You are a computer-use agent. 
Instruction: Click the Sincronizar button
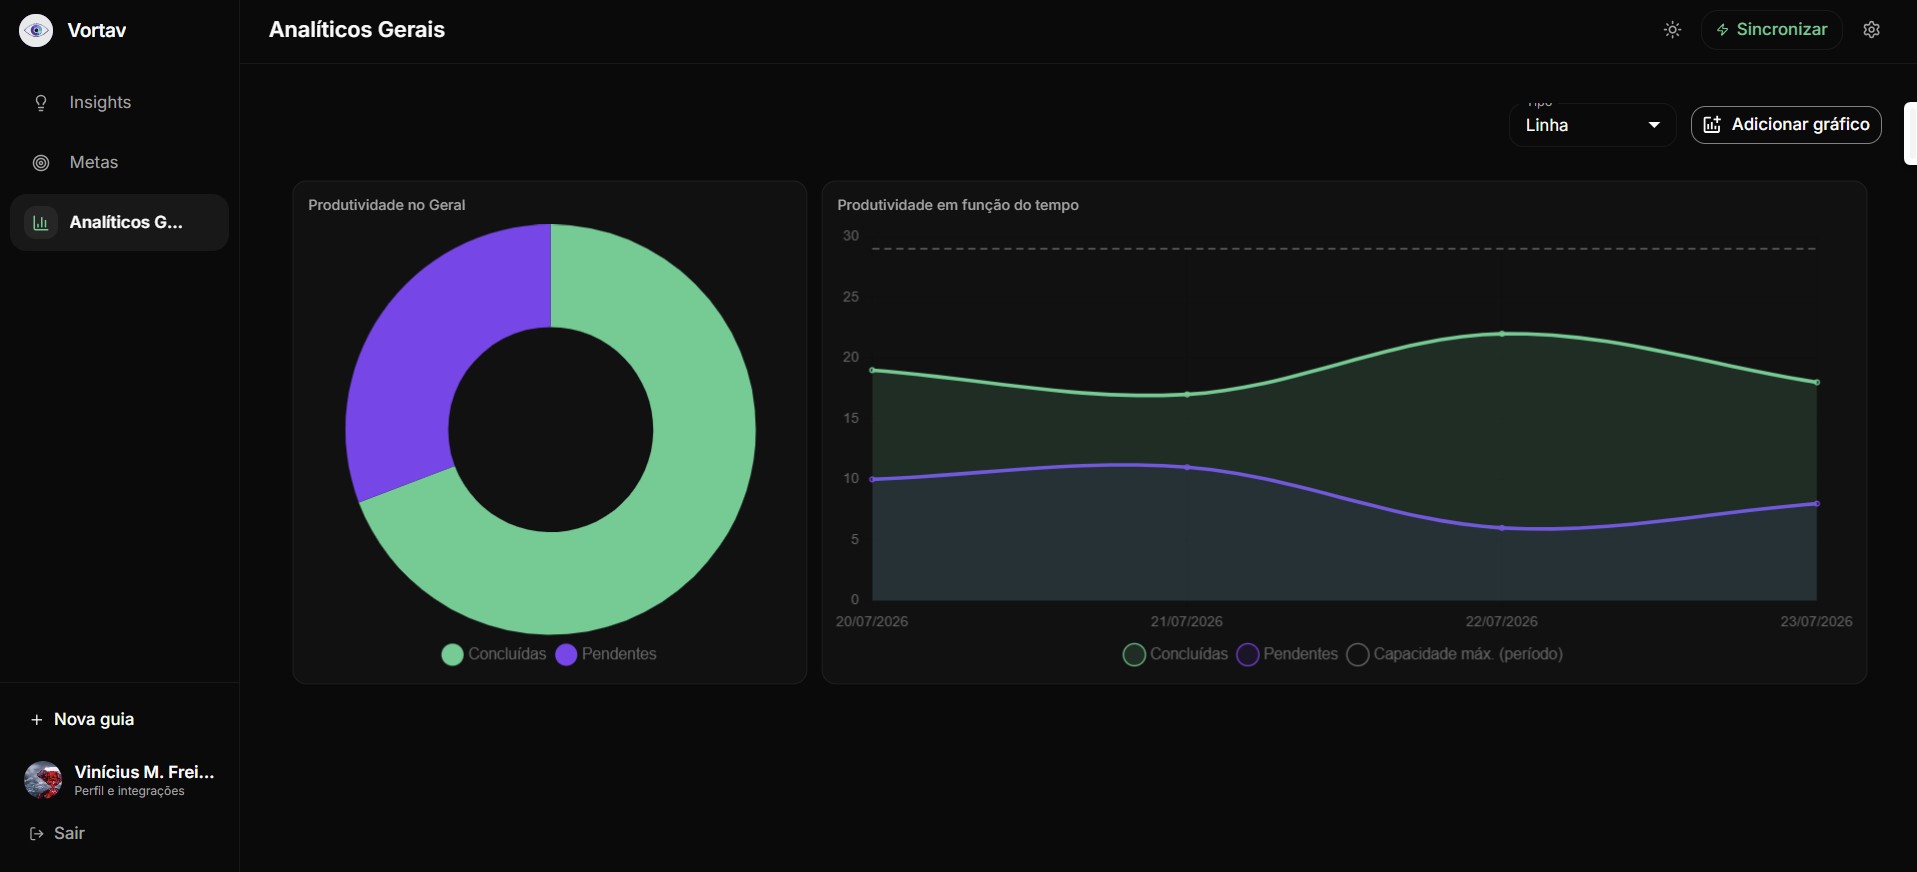tap(1771, 30)
